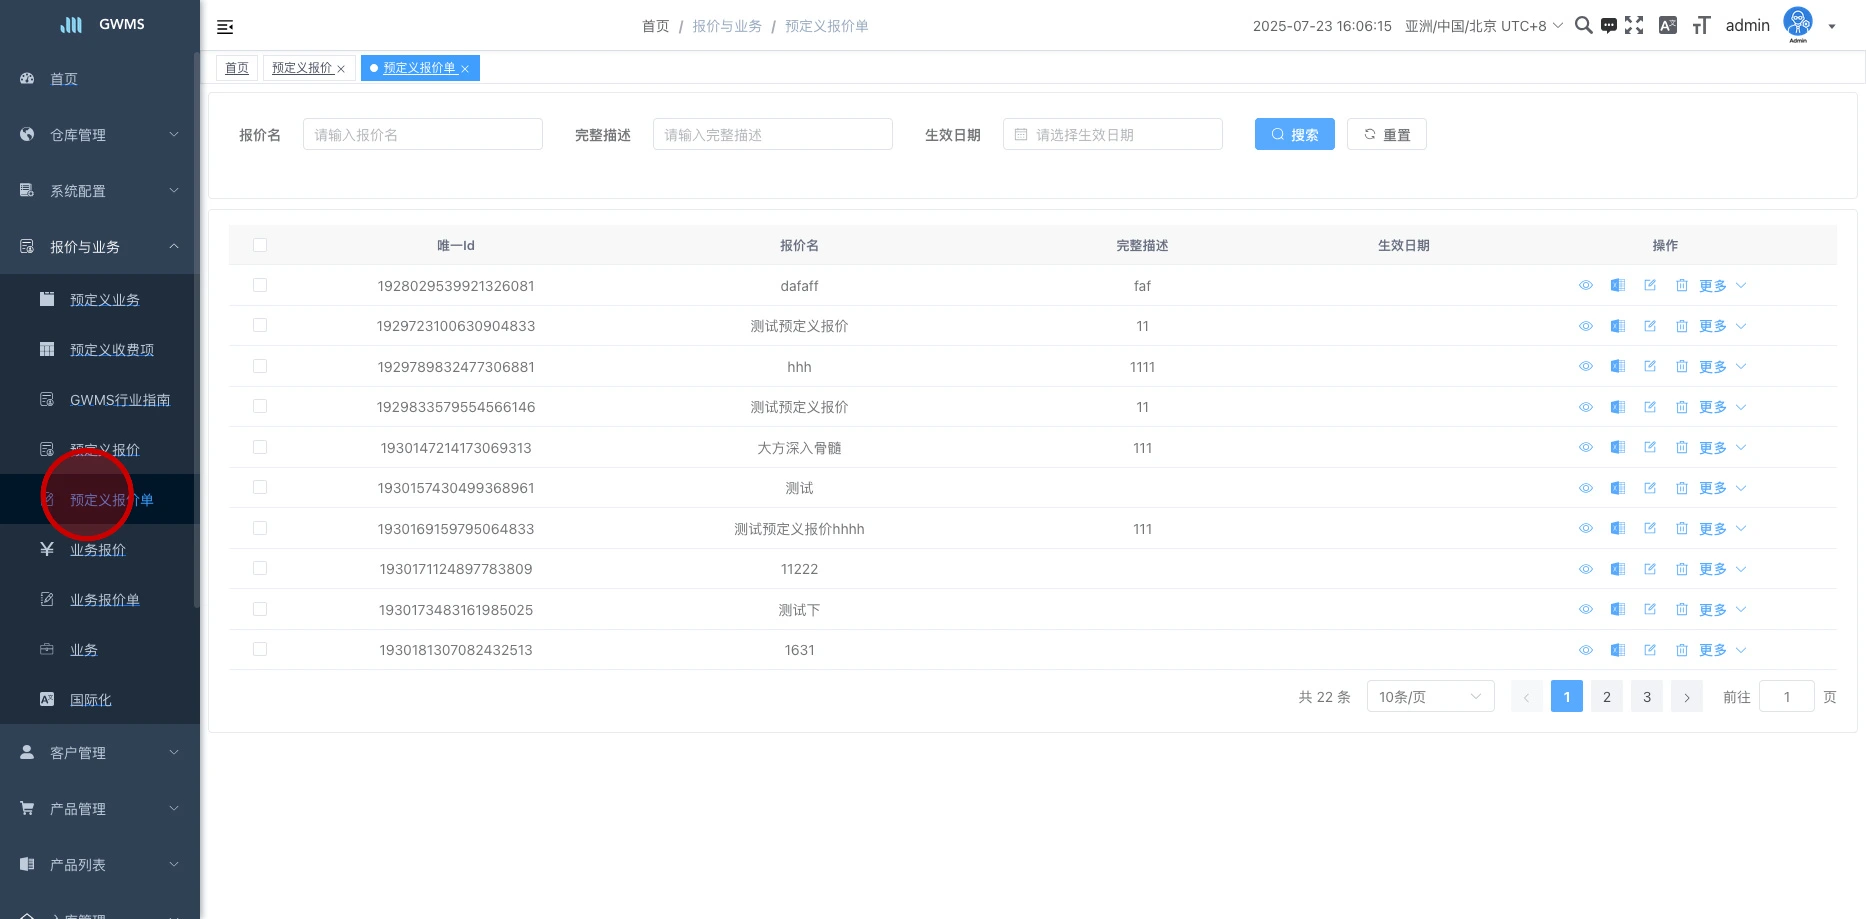Check the checkbox for the dafaff row
The image size is (1866, 919).
click(x=260, y=286)
